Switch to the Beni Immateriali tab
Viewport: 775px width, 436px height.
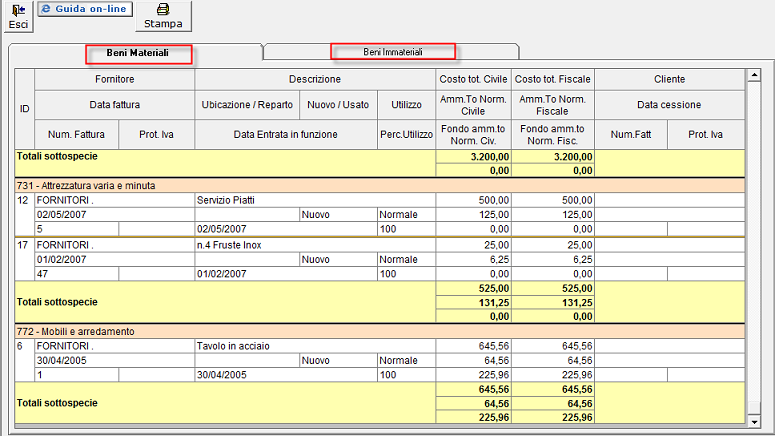(392, 51)
